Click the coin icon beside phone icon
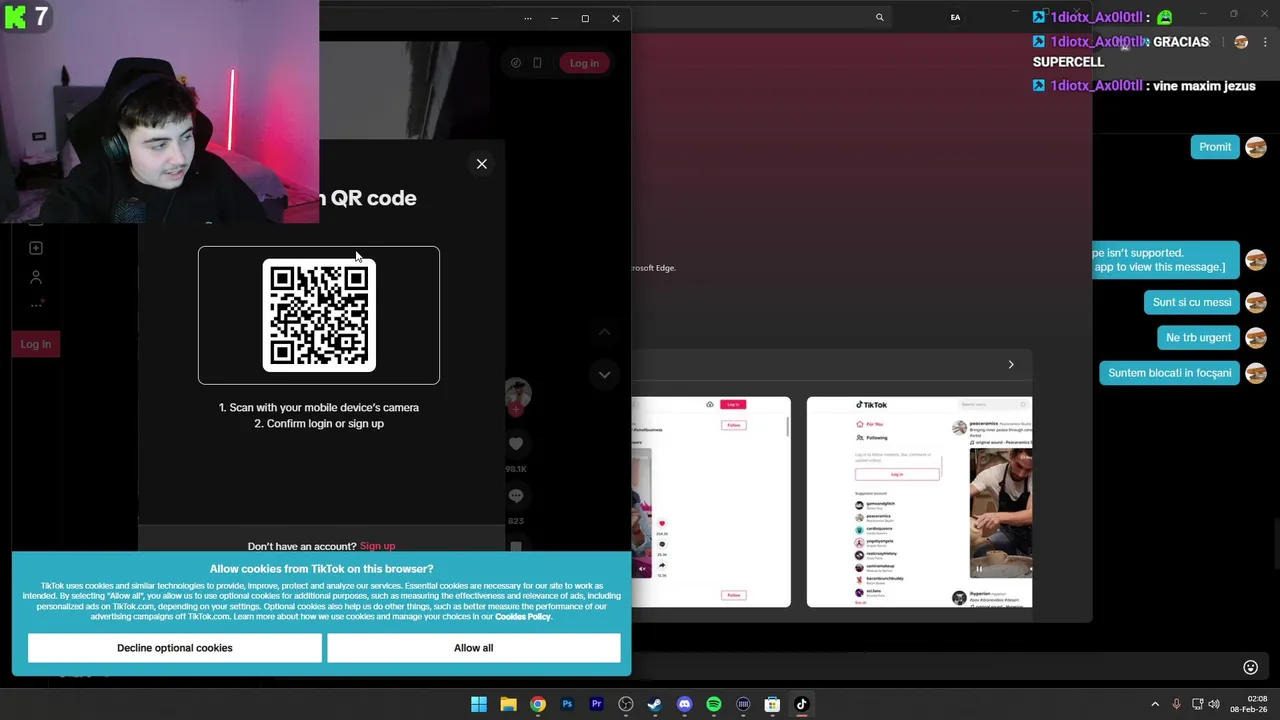1280x720 pixels. coord(515,63)
